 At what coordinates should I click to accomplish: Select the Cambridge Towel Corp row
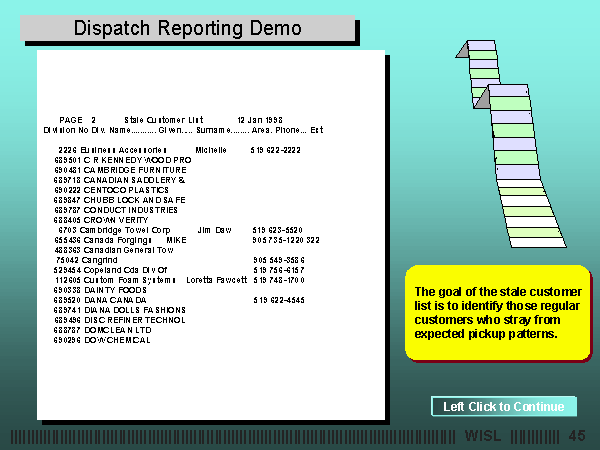(126, 230)
